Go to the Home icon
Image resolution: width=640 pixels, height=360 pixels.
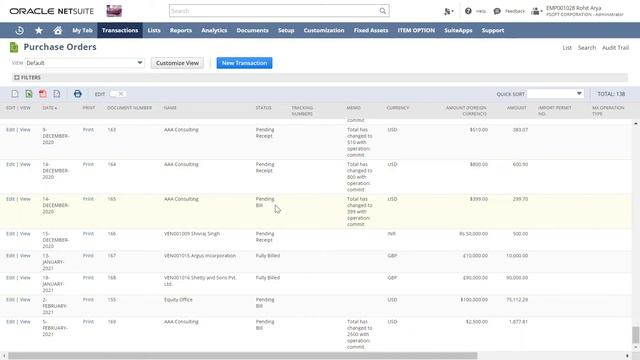58,30
